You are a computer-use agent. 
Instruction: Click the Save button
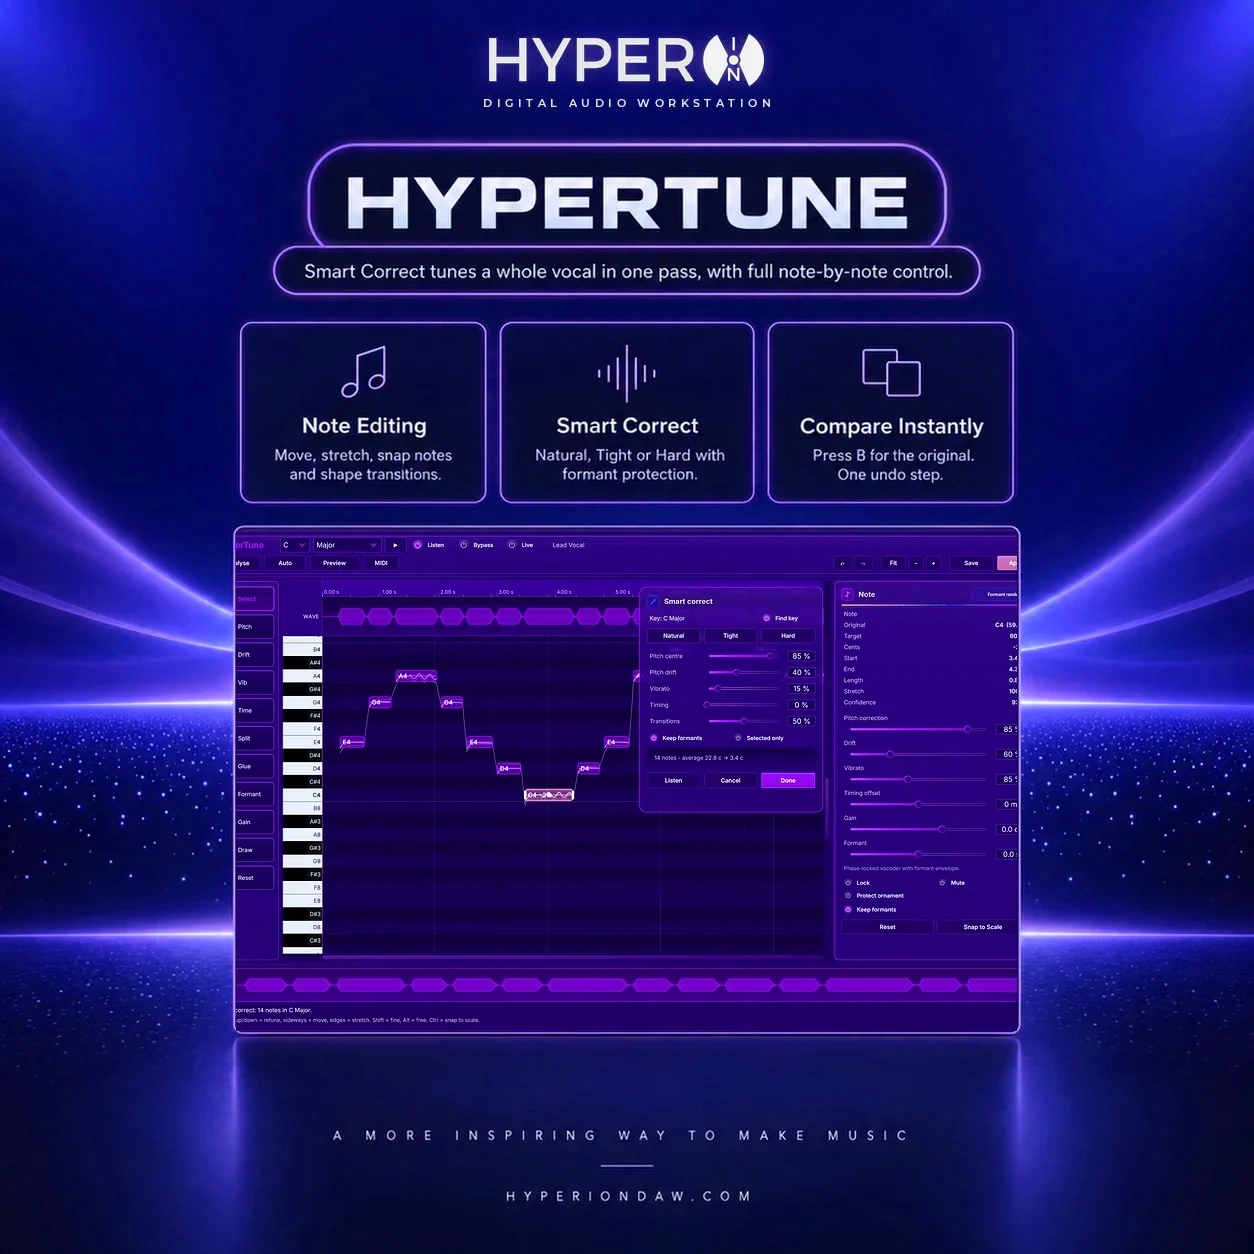[971, 563]
